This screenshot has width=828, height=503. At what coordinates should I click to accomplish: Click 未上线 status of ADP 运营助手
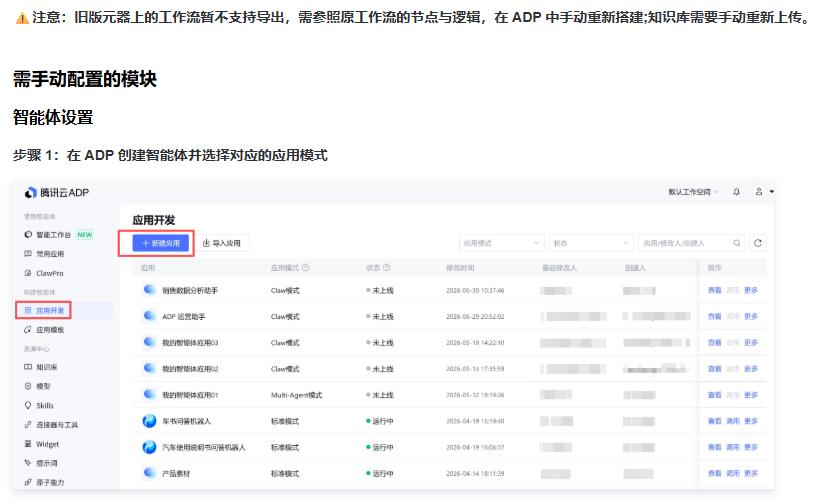click(x=380, y=316)
